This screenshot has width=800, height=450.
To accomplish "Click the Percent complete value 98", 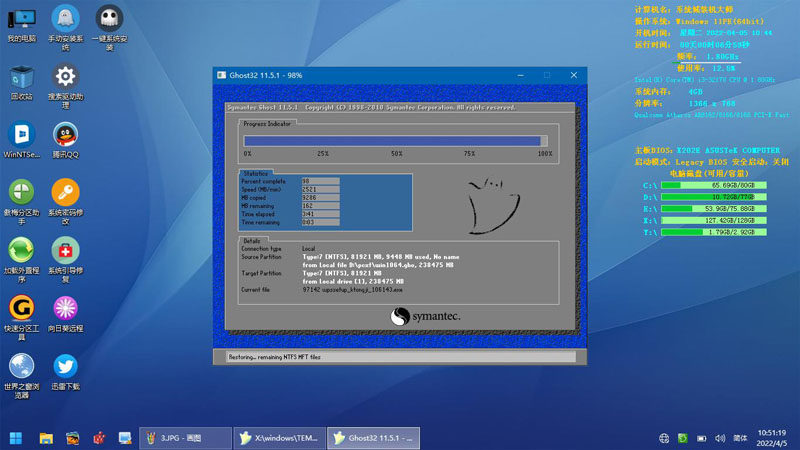I will click(x=320, y=181).
